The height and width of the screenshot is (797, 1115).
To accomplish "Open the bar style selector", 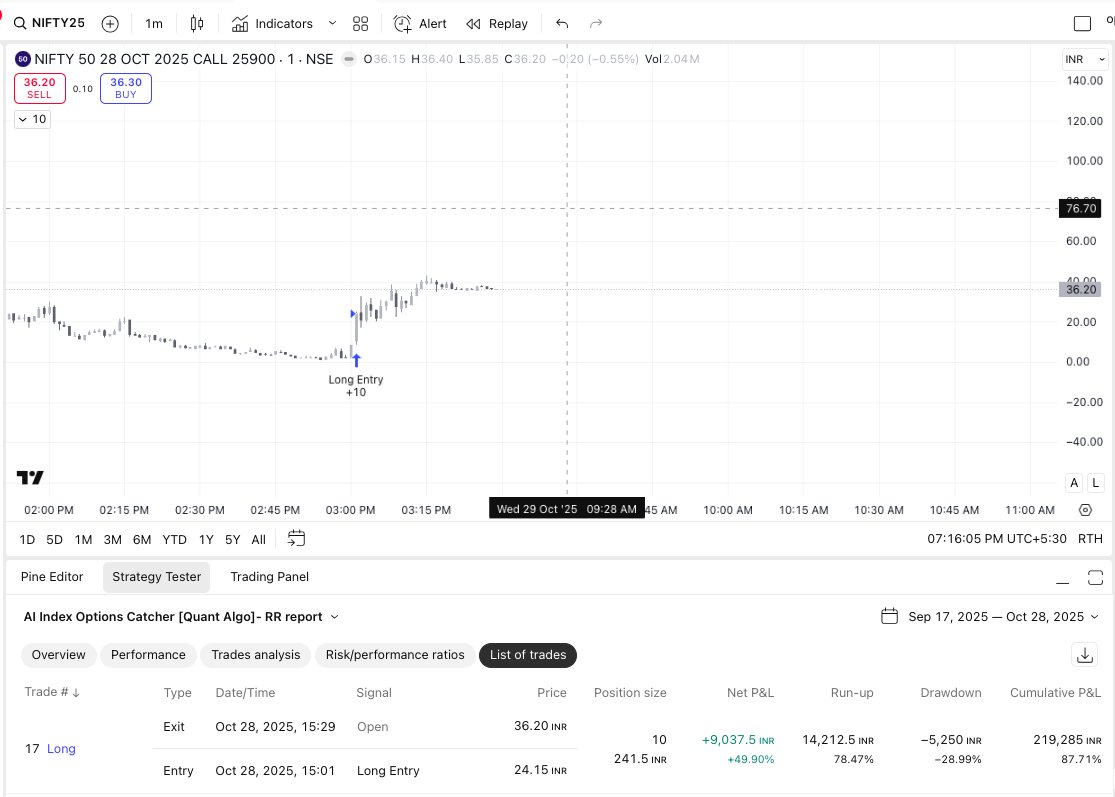I will [197, 22].
